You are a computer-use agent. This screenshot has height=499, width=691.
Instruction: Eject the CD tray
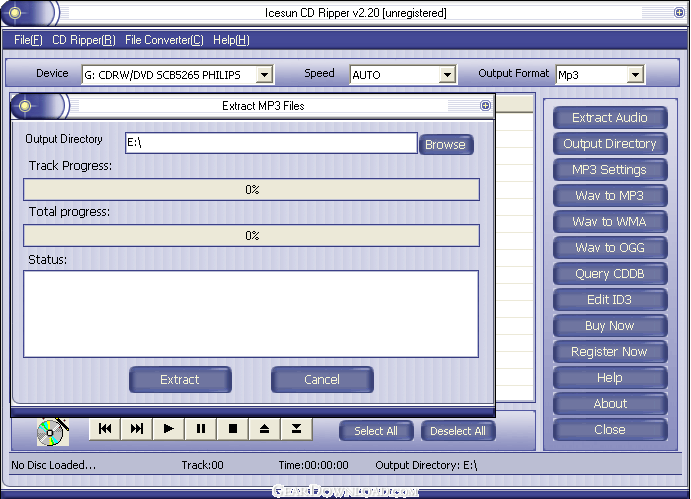tap(264, 429)
